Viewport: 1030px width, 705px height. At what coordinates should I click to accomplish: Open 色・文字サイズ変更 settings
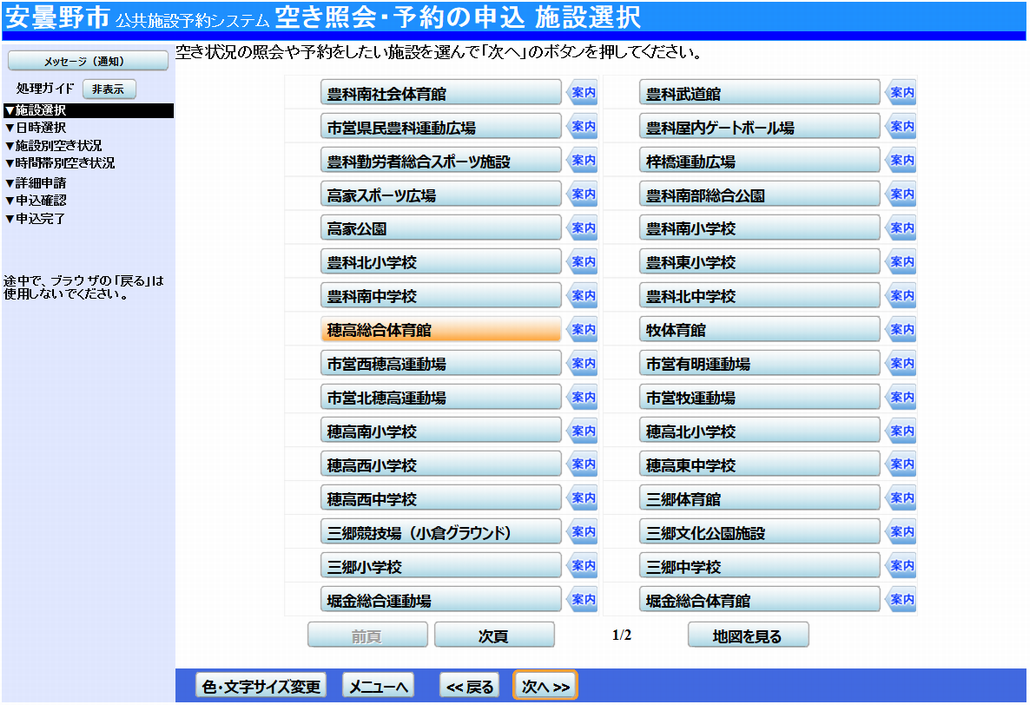pos(260,686)
